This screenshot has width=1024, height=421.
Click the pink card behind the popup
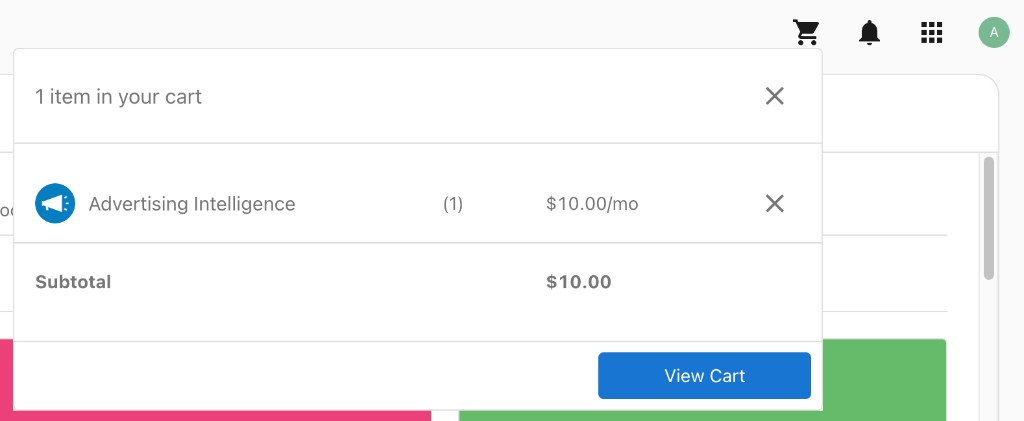pos(200,415)
